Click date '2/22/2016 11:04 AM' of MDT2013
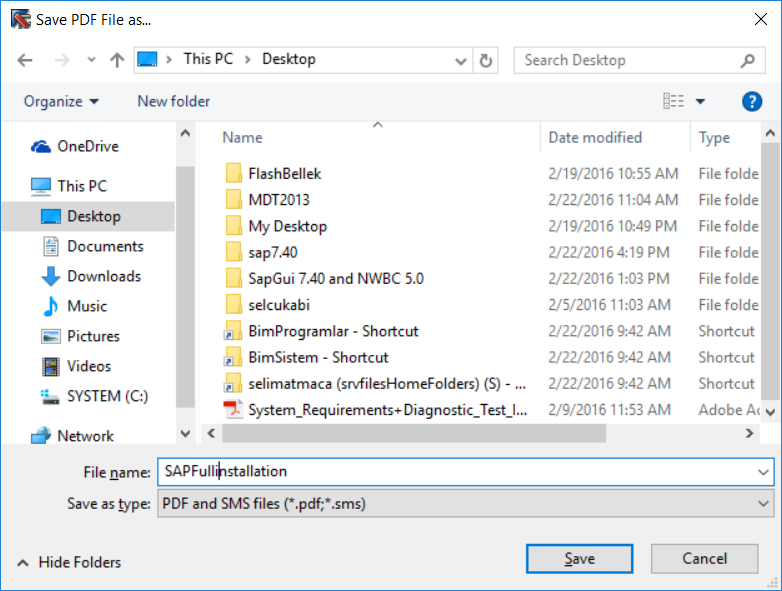 tap(613, 199)
